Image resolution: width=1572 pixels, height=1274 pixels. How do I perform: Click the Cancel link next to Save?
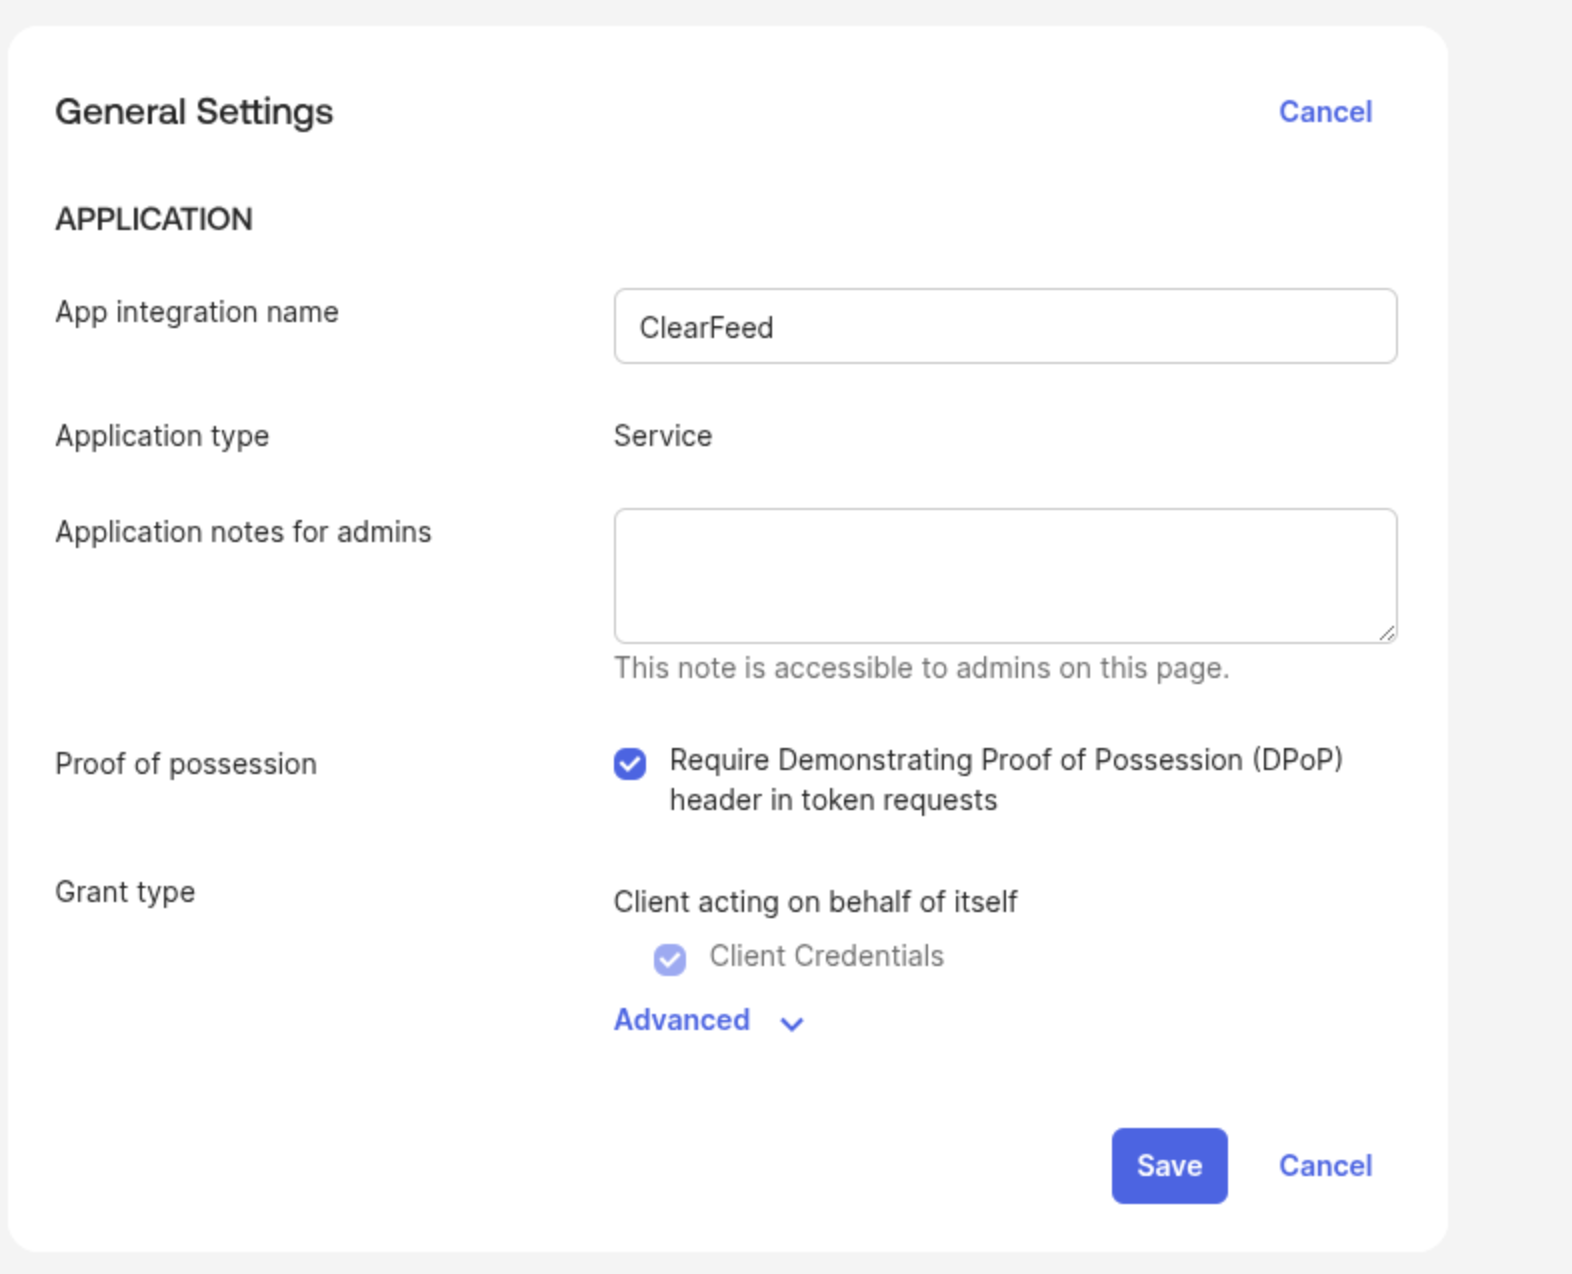pos(1324,1166)
